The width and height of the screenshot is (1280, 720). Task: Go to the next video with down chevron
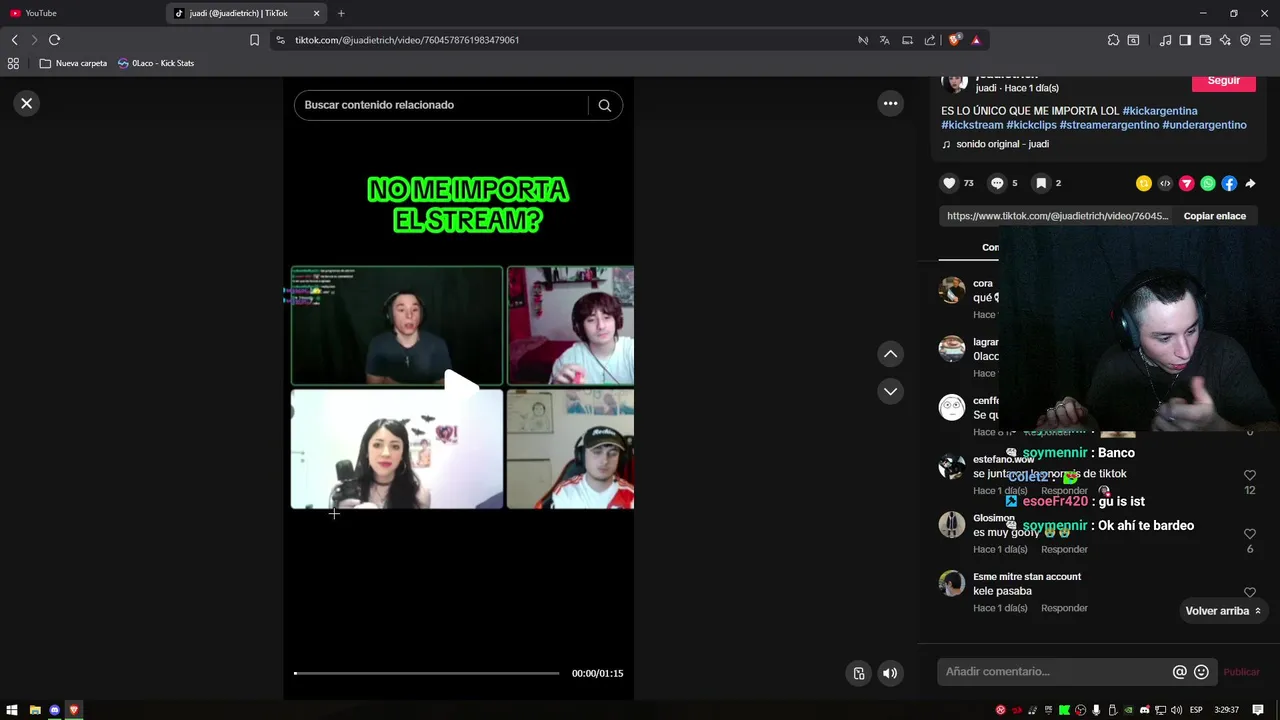click(x=890, y=391)
